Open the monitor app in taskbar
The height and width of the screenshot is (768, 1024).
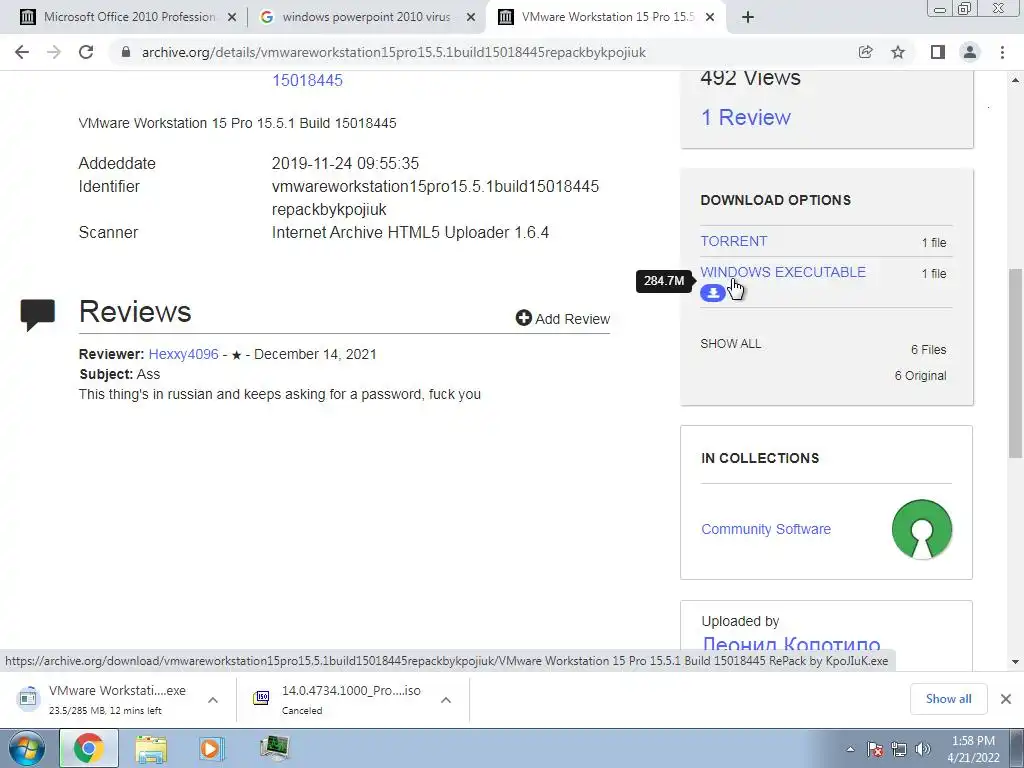tap(274, 749)
